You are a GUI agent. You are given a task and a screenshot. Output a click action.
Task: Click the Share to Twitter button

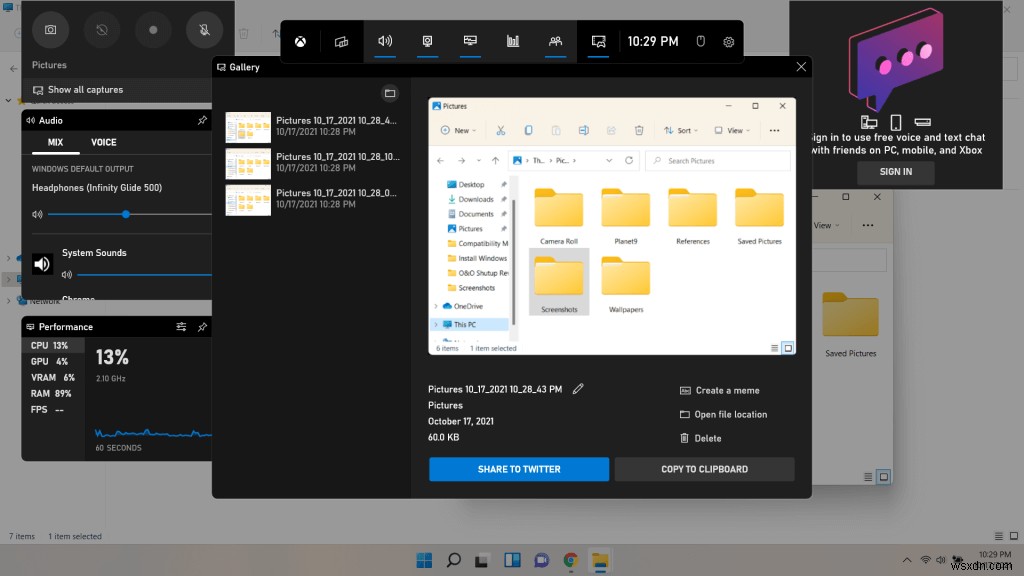coord(518,468)
